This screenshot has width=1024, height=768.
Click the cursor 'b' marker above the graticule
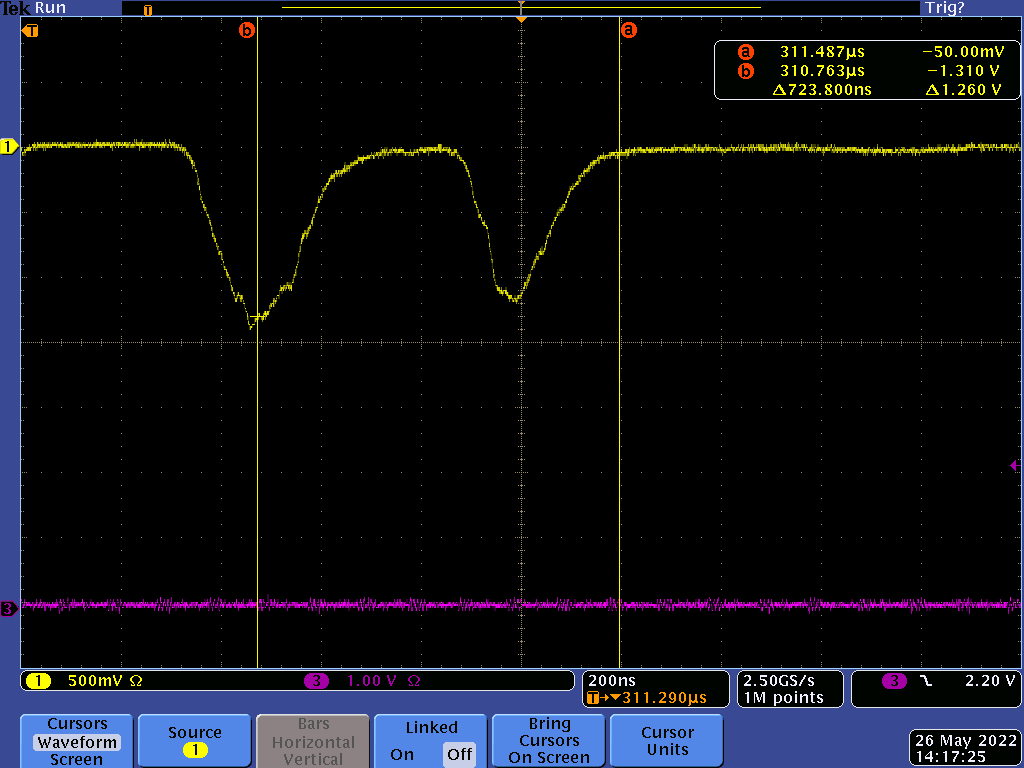246,30
